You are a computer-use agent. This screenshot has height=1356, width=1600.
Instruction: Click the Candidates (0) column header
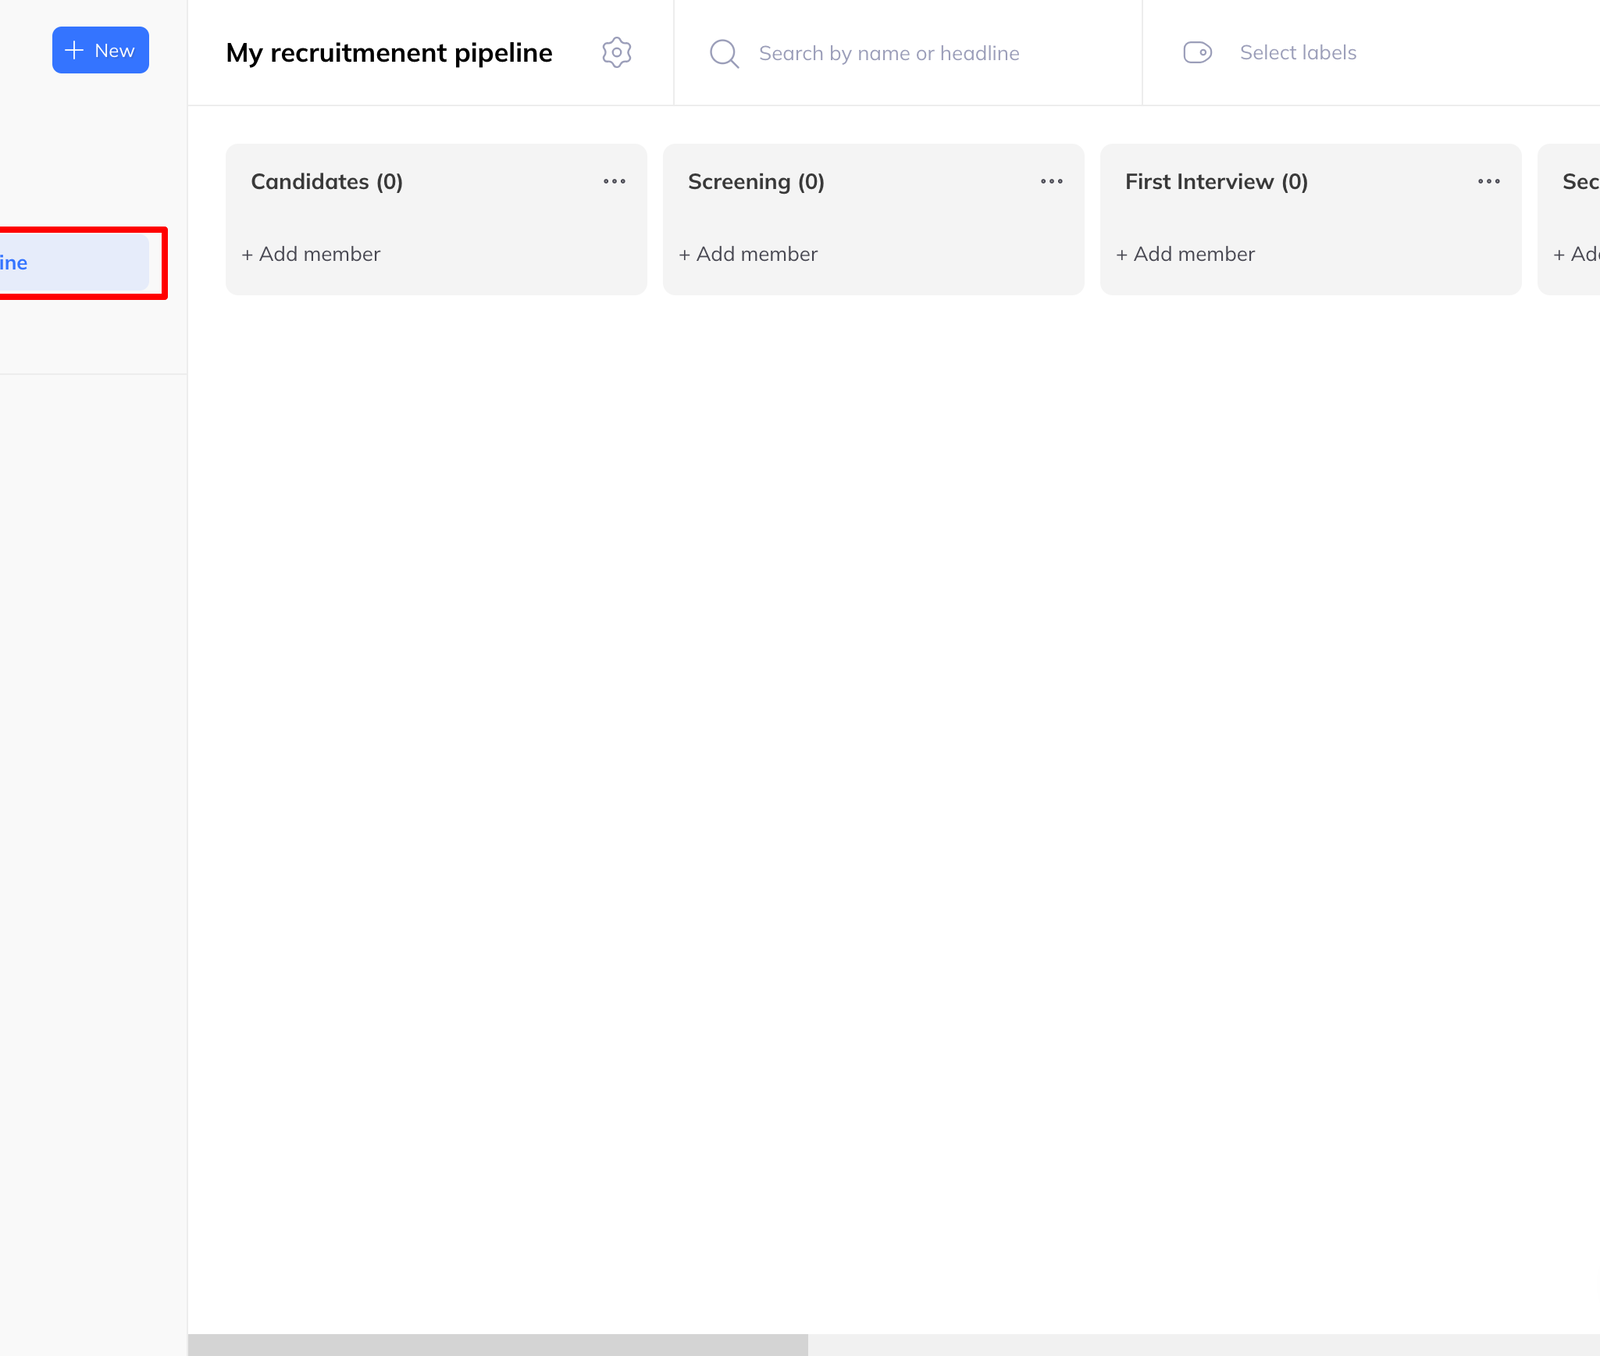click(x=327, y=181)
